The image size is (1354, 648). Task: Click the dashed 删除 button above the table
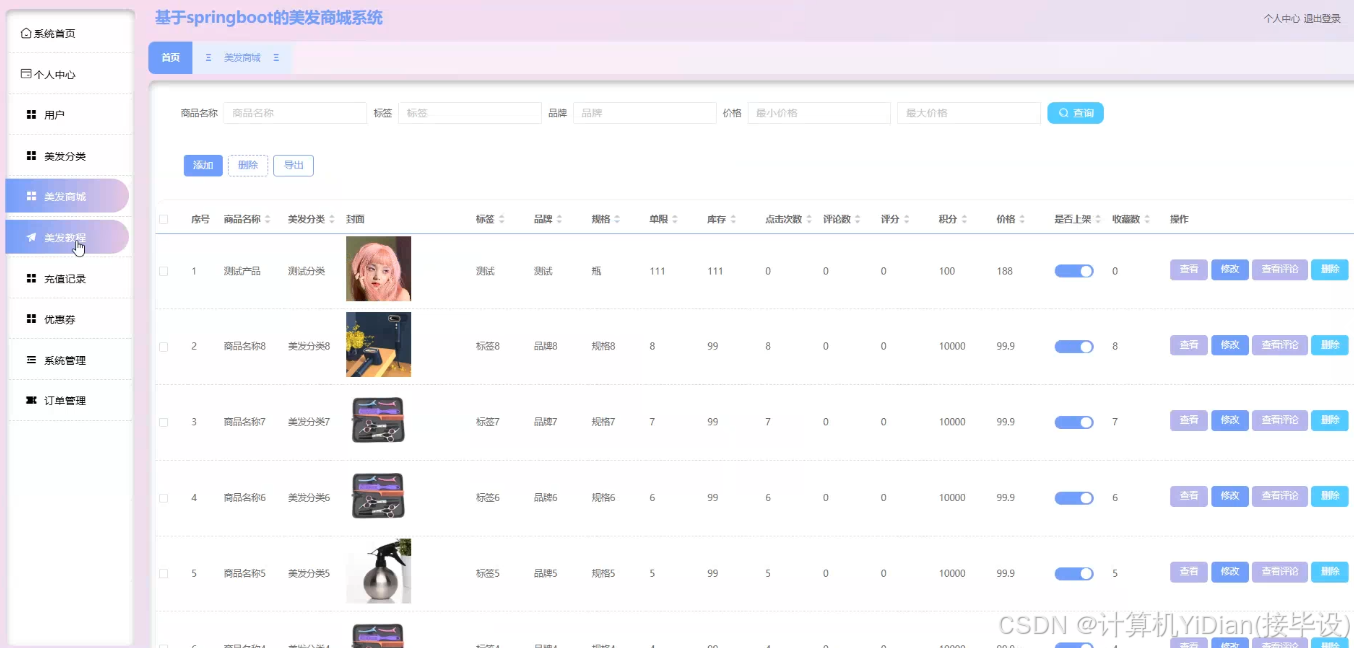248,165
